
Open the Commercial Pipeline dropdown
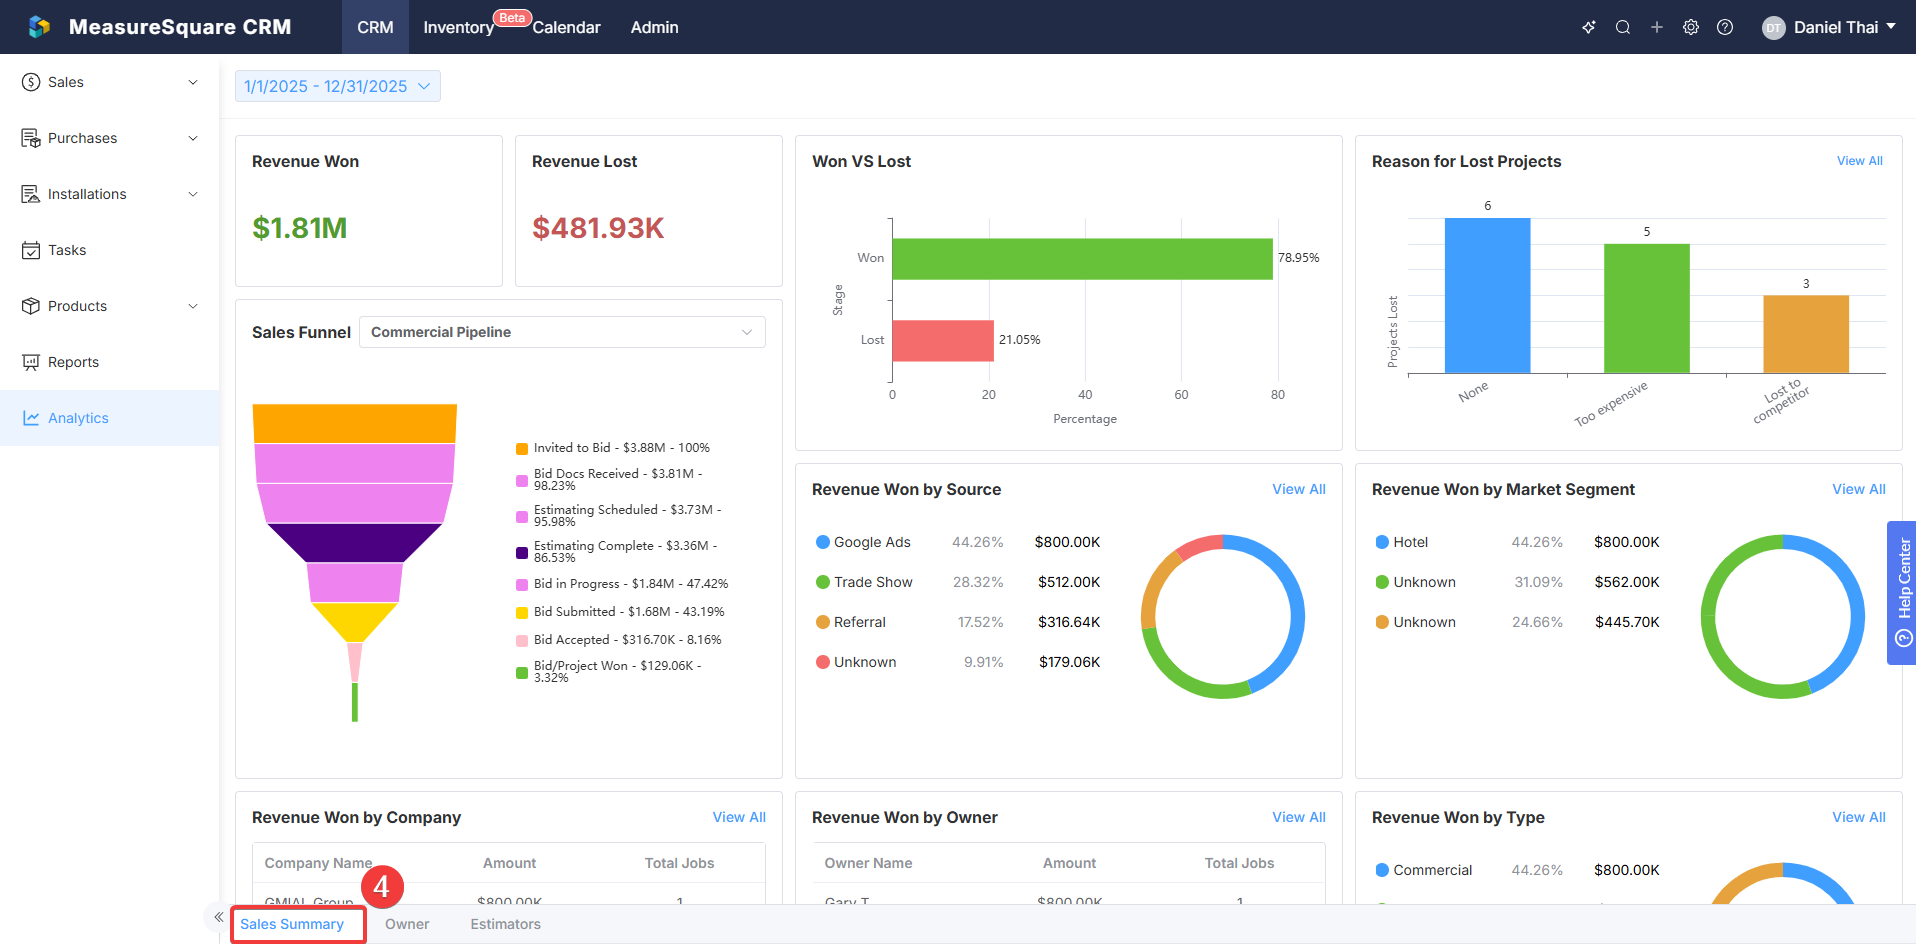pyautogui.click(x=562, y=332)
